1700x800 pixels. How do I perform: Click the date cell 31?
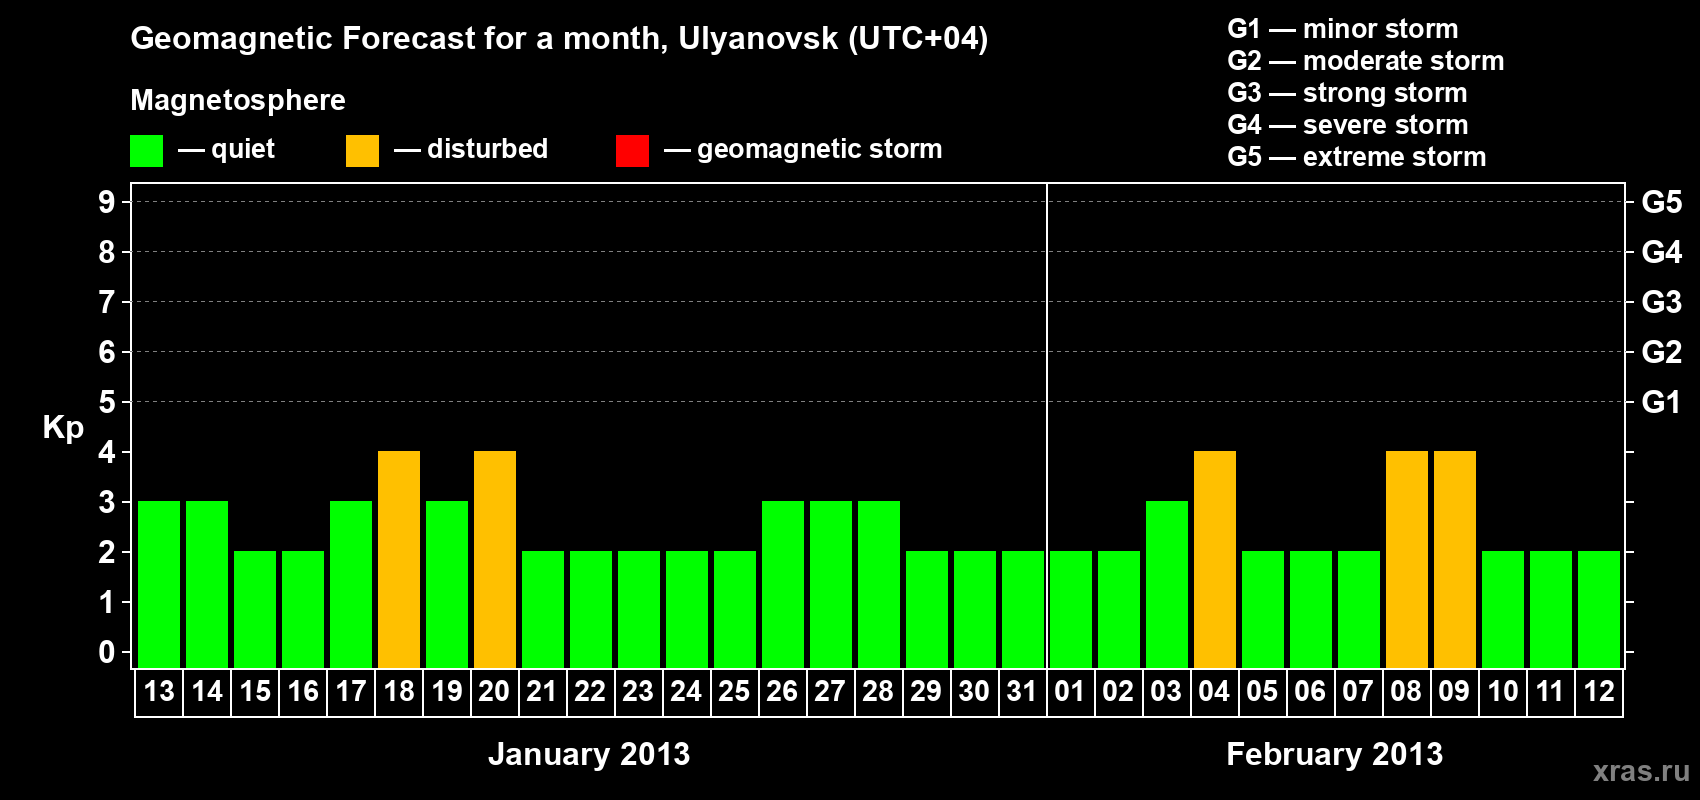coord(1023,692)
